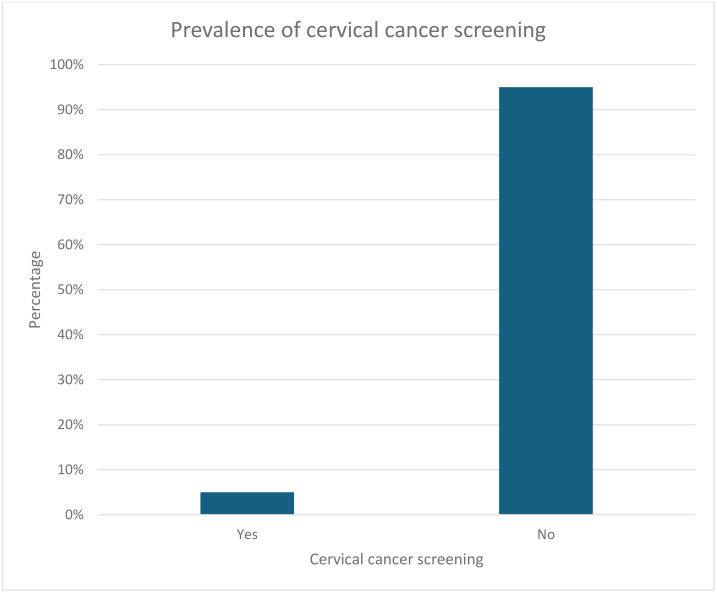
Task: Click the 'No' category label
Action: 546,534
